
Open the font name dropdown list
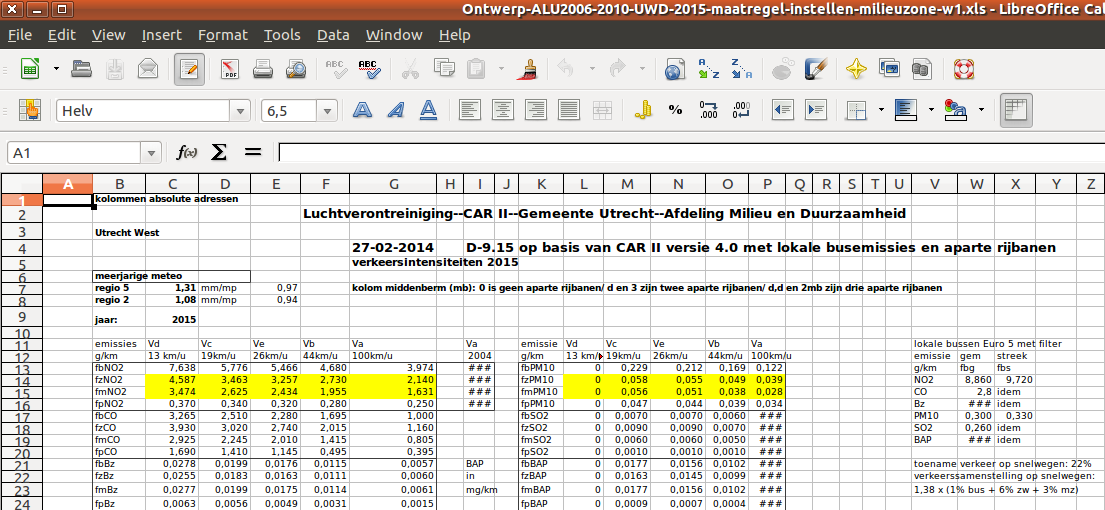[x=242, y=111]
